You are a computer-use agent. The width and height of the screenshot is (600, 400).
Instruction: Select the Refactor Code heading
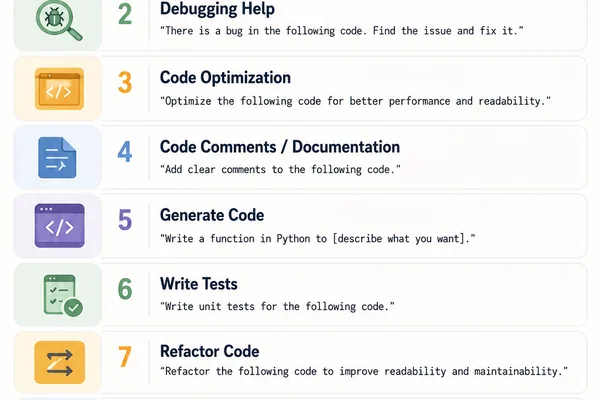(x=209, y=351)
